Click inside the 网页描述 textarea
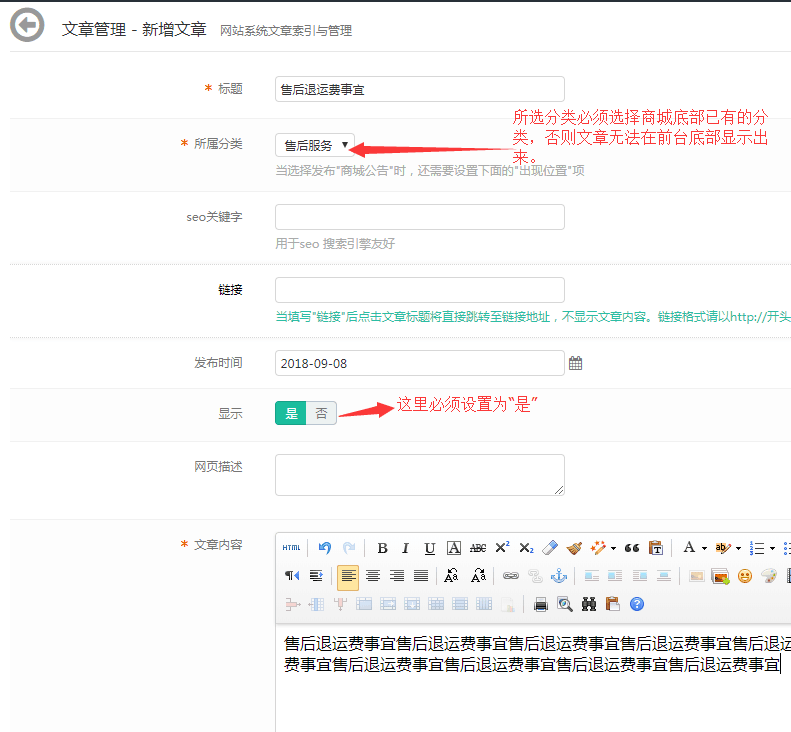 (x=420, y=475)
